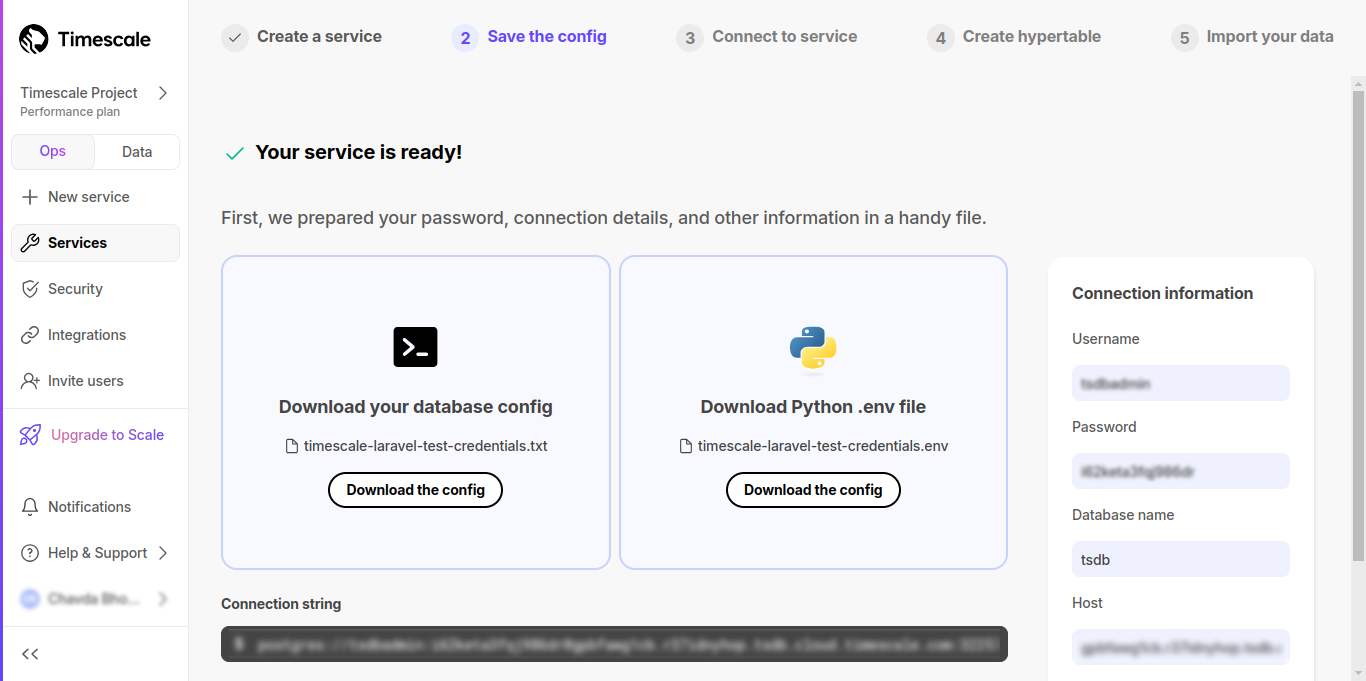Click the Invite users person icon

(30, 381)
